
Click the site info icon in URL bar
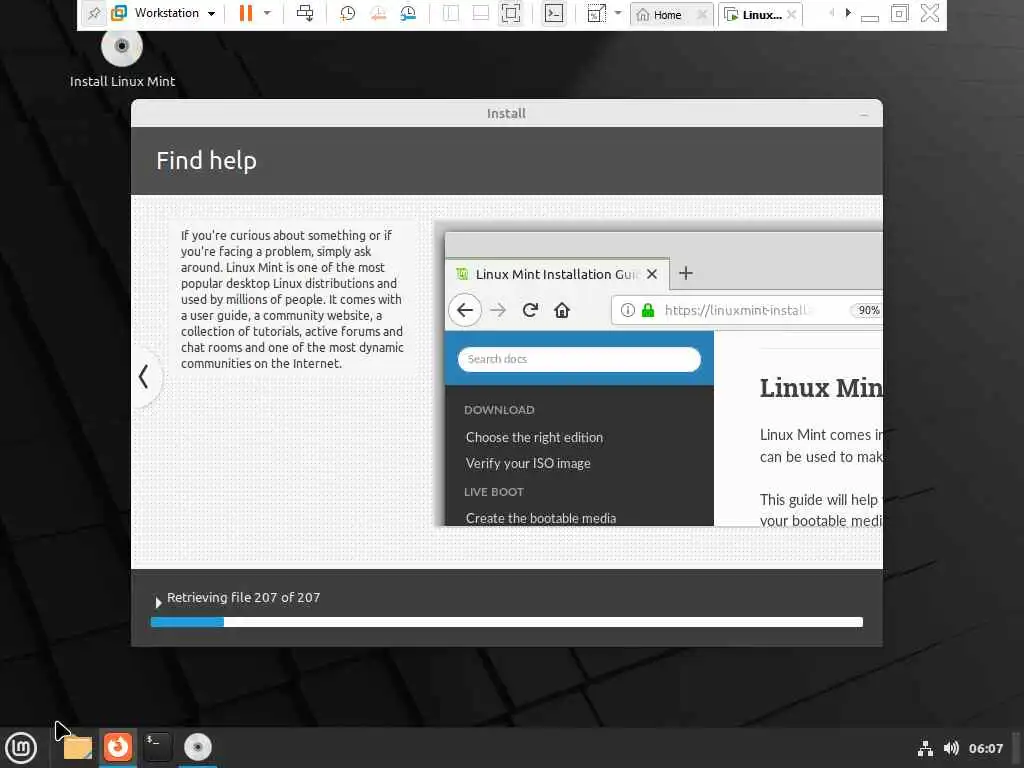click(x=628, y=310)
